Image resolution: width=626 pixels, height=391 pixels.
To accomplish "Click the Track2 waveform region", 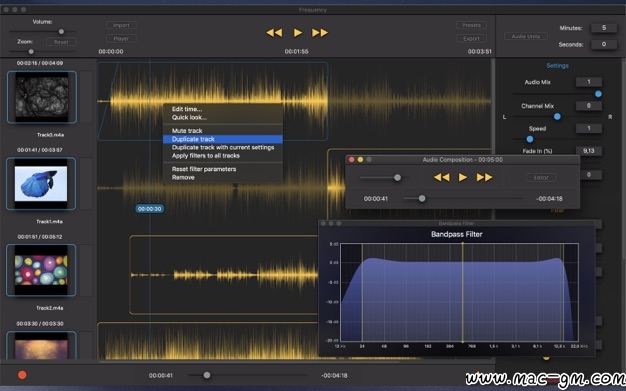I will point(224,275).
